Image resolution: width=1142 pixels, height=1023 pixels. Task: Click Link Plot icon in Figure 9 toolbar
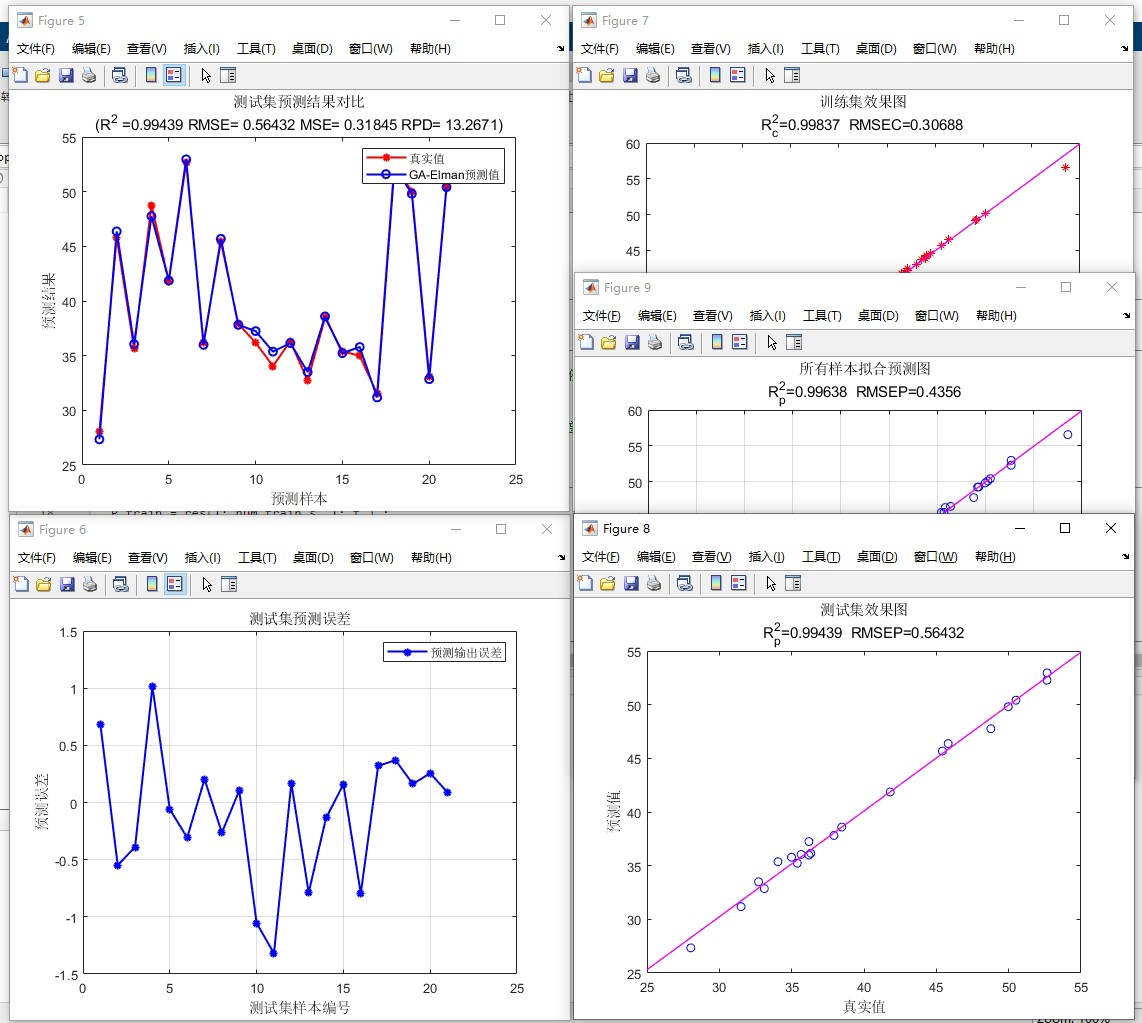tap(686, 342)
